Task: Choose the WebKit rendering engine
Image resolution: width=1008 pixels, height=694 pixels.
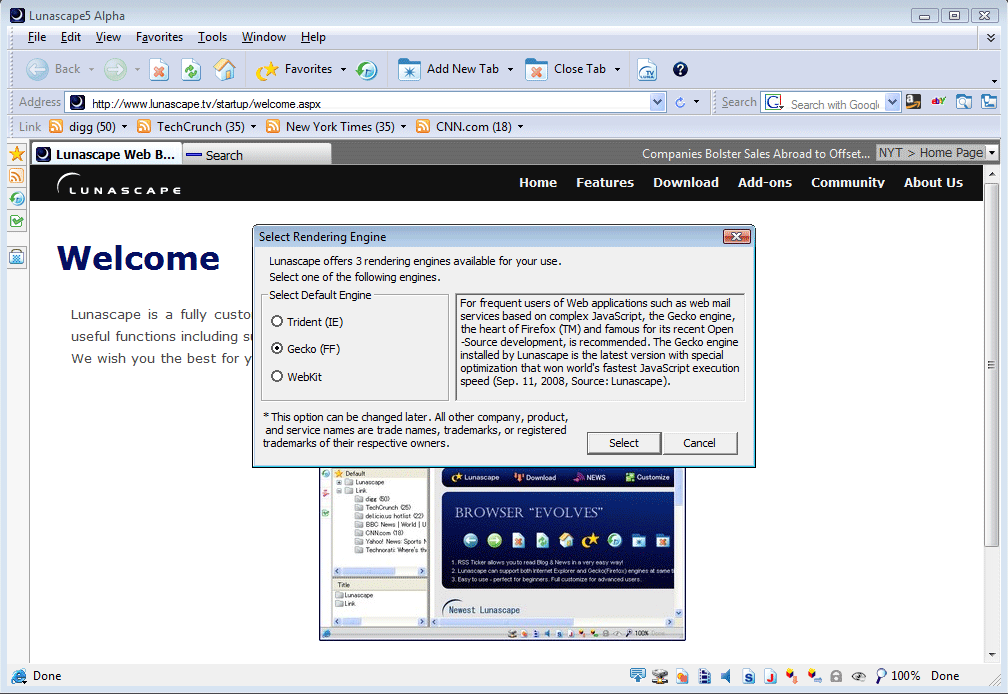Action: [277, 377]
